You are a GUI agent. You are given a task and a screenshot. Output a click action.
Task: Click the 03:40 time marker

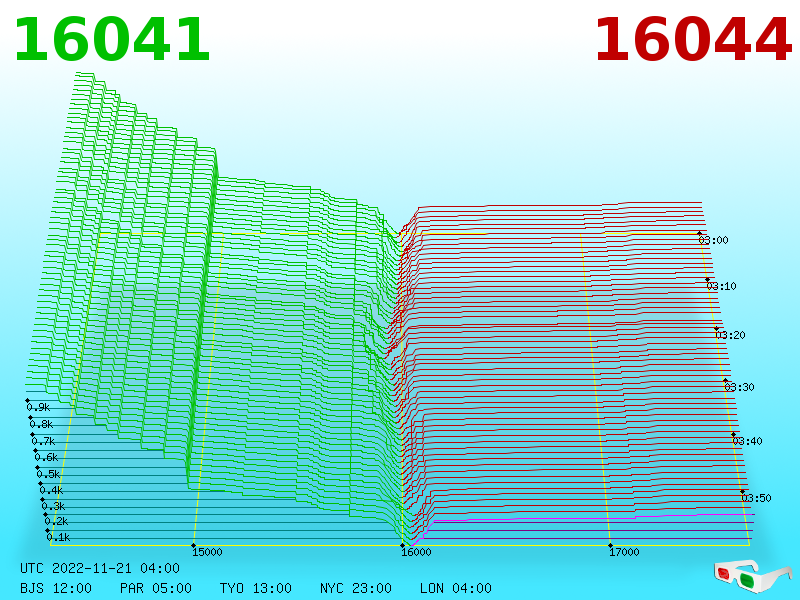click(747, 441)
